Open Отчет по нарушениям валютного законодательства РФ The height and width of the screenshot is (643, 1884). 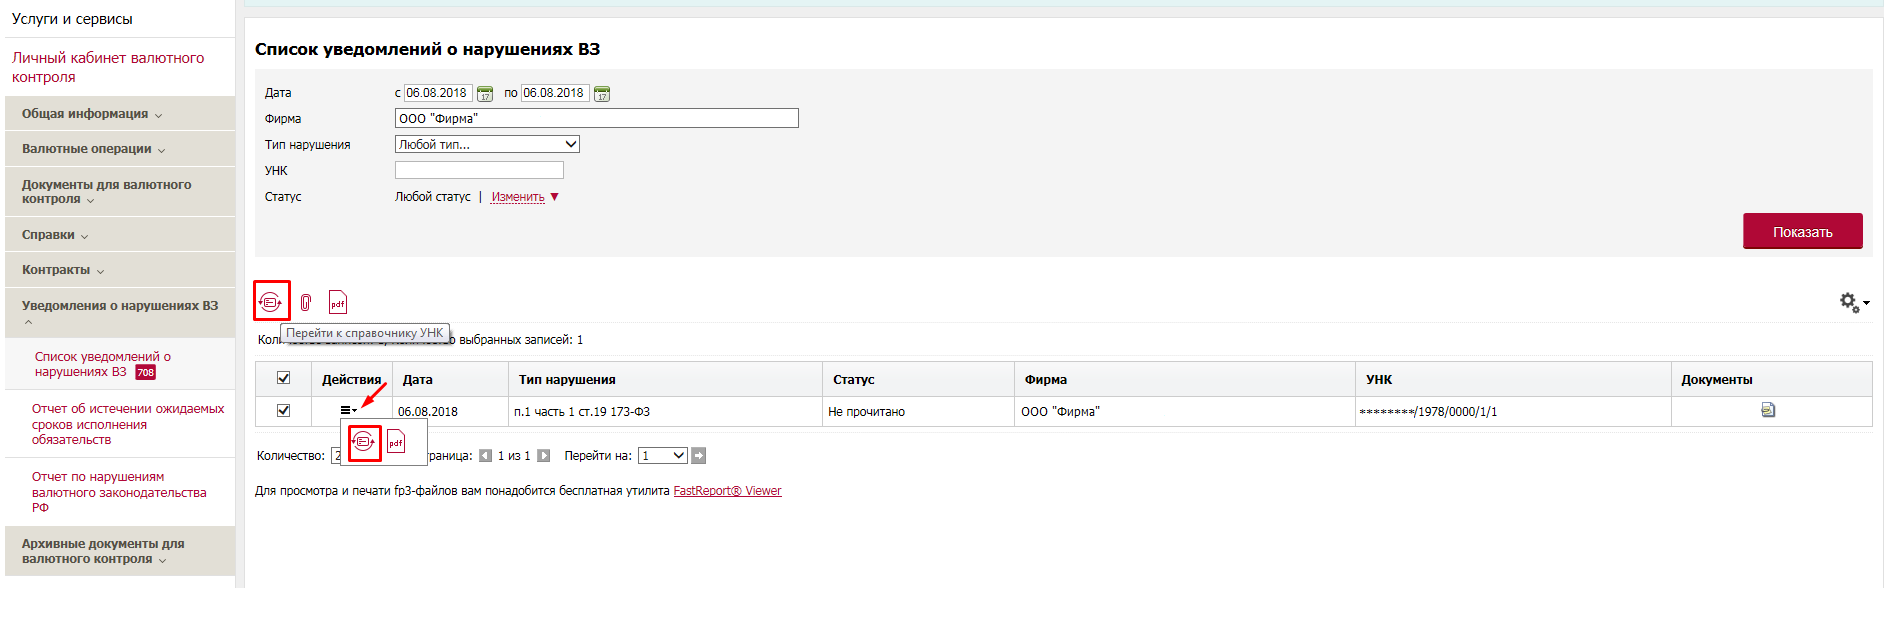119,492
